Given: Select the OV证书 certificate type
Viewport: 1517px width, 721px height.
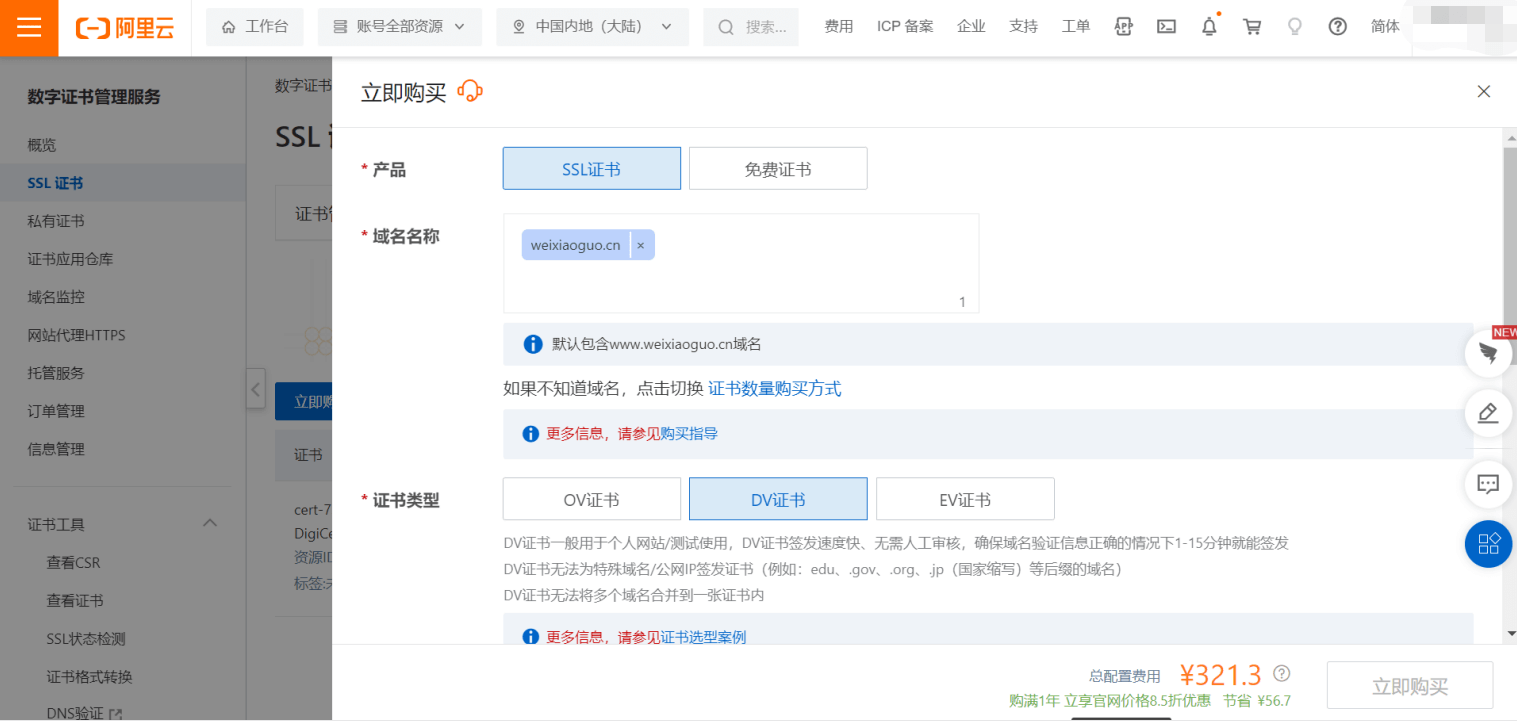Looking at the screenshot, I should [591, 499].
